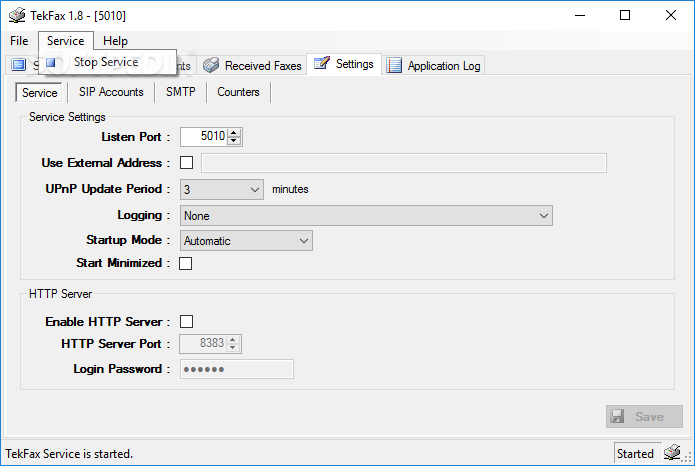Click the Application Log notebook icon

[394, 65]
